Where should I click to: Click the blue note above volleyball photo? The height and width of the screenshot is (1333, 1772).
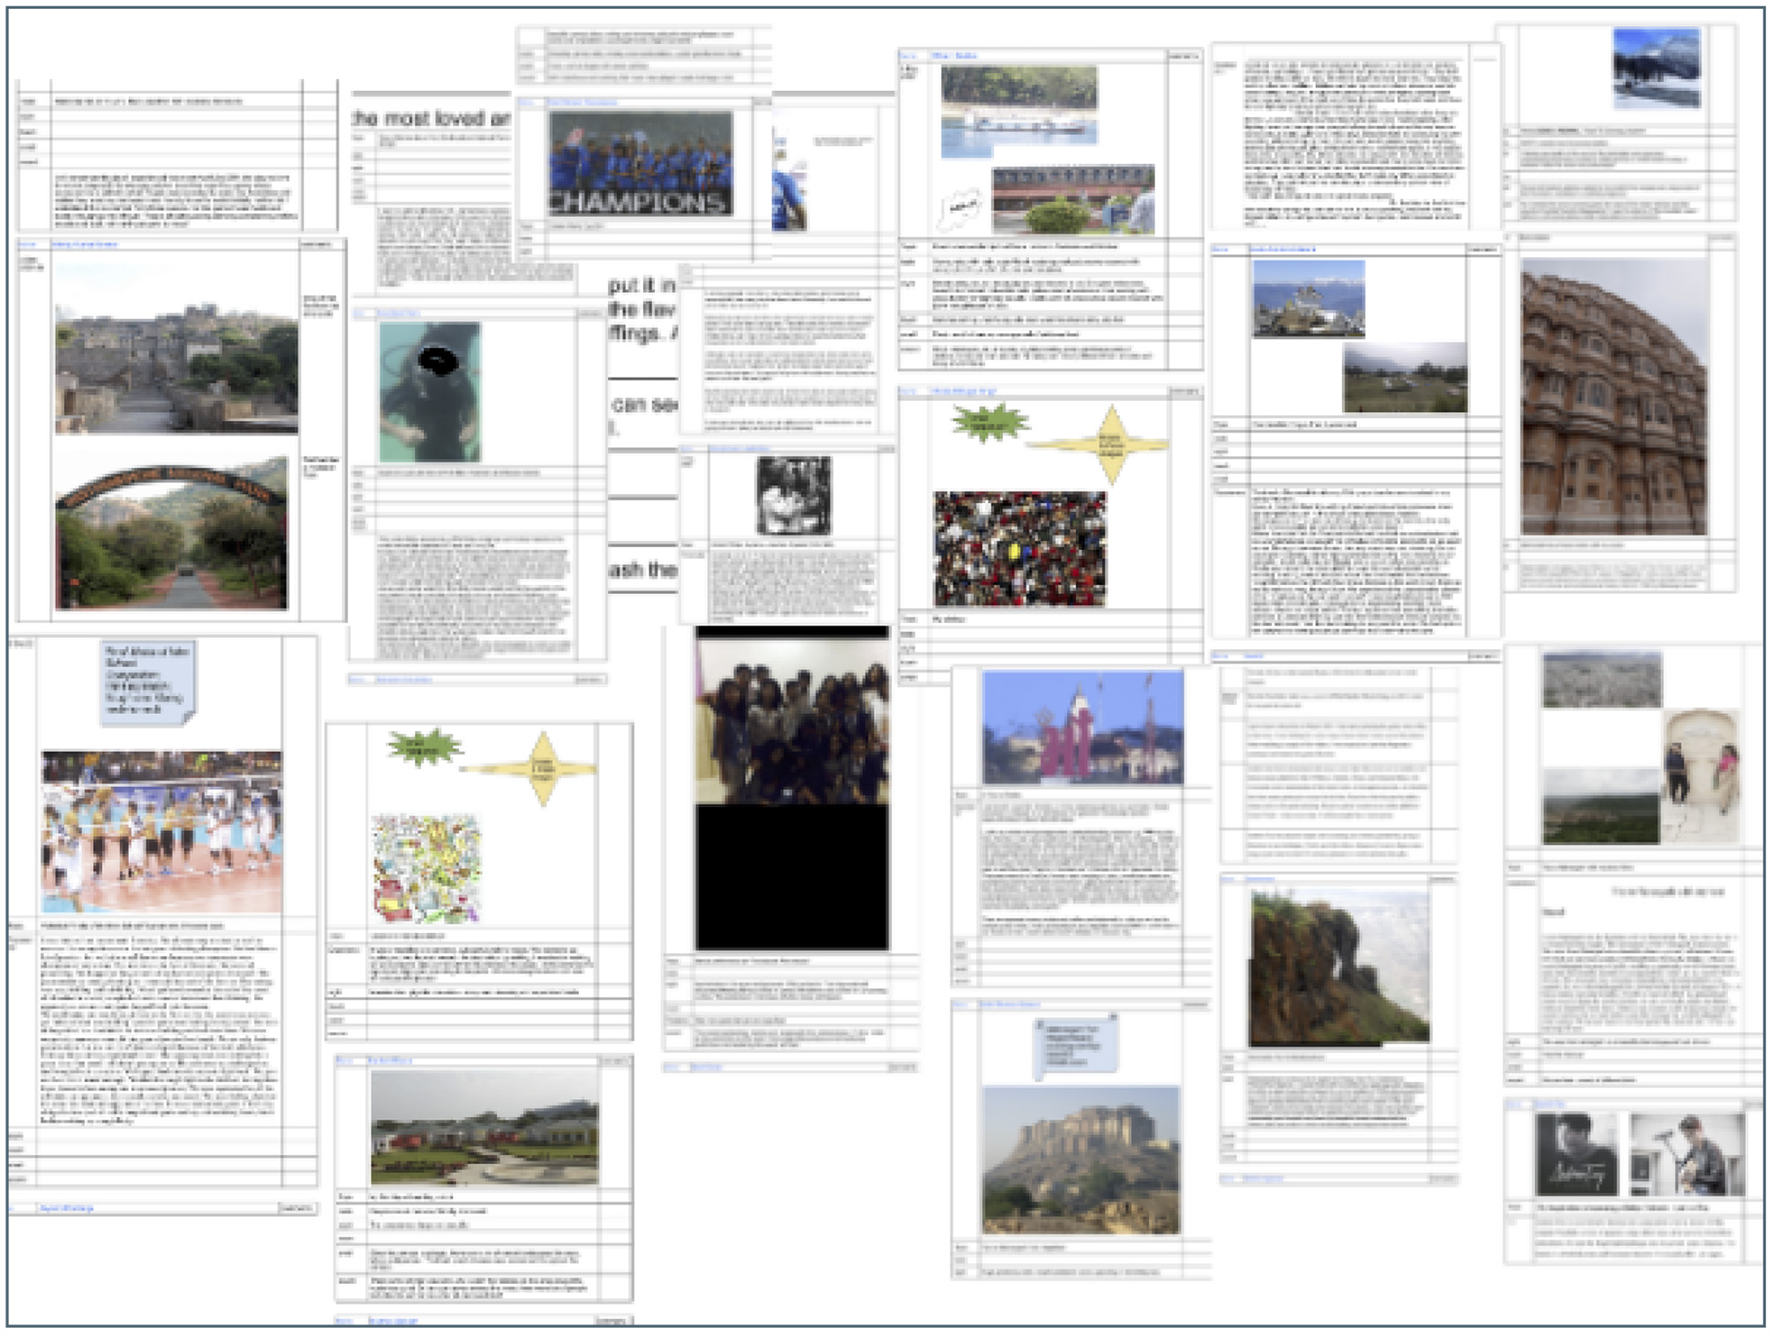pyautogui.click(x=148, y=682)
